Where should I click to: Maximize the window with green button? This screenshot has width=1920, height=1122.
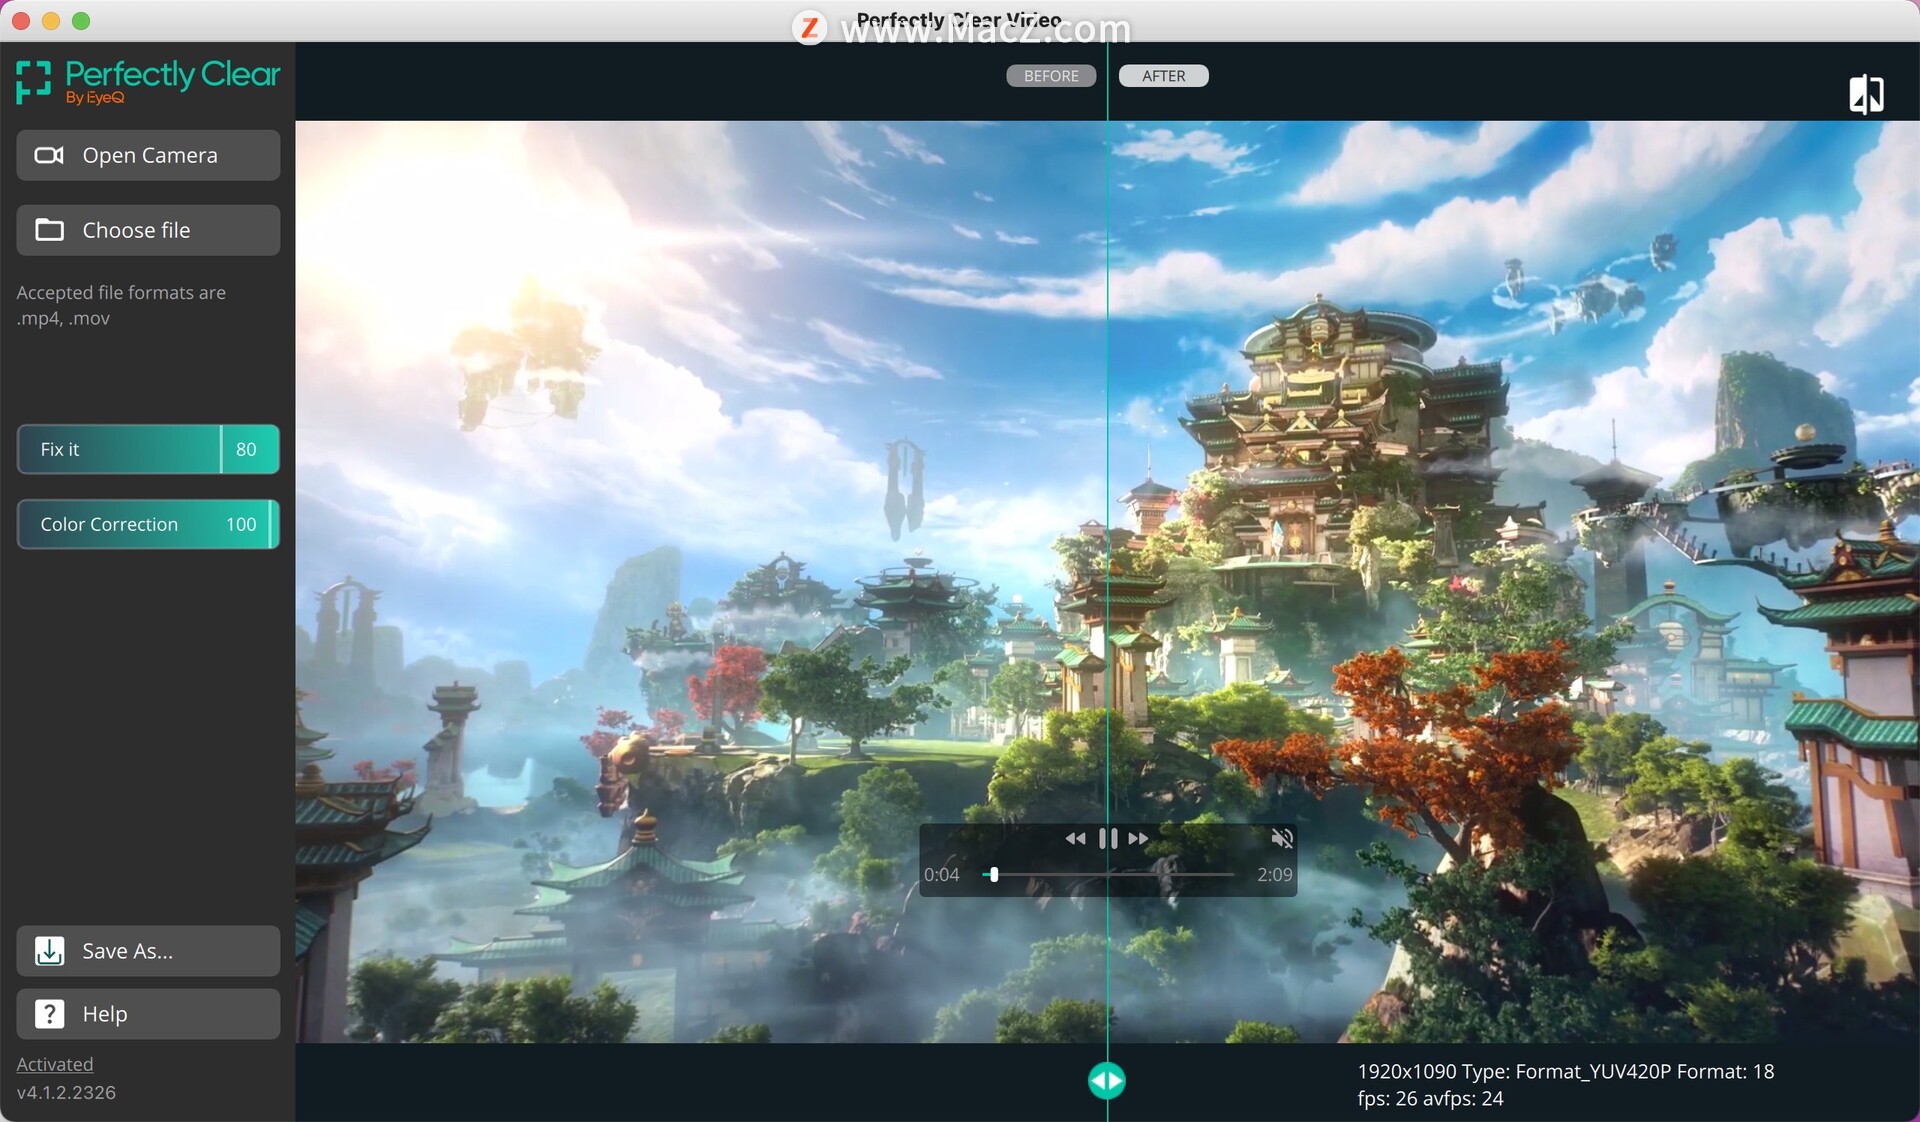click(x=81, y=21)
